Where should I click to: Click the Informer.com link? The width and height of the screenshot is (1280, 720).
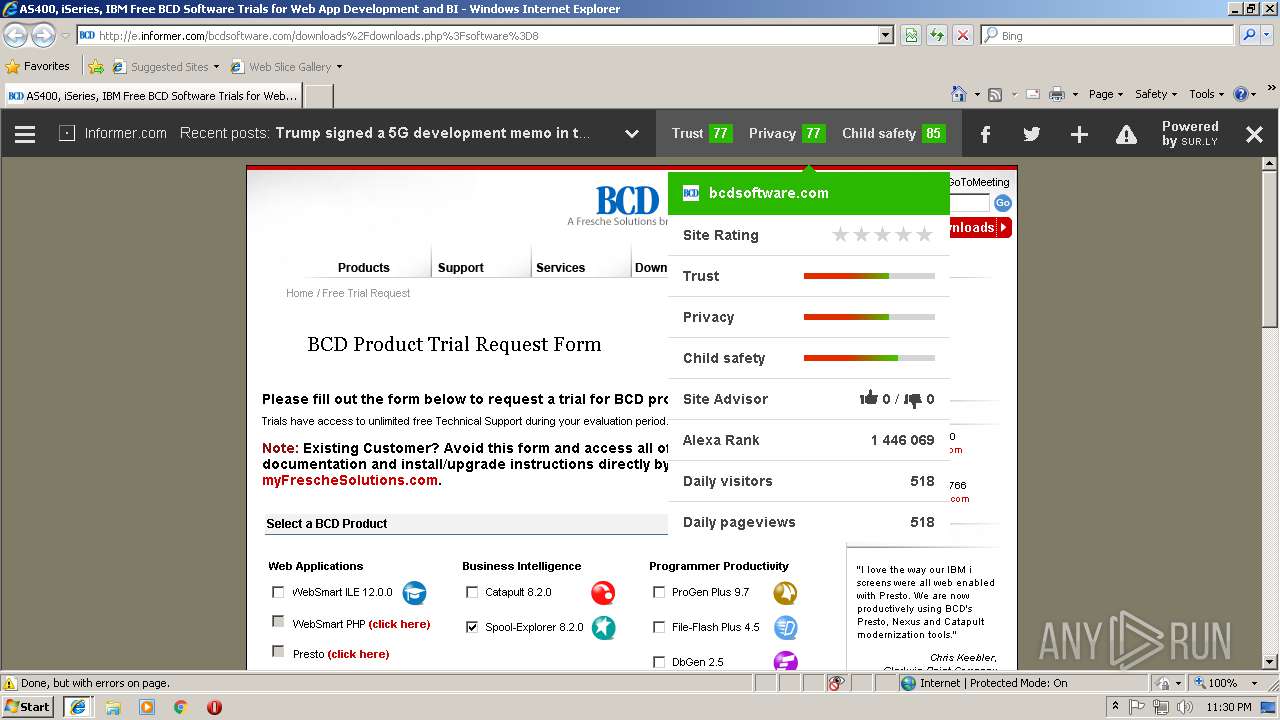point(126,133)
